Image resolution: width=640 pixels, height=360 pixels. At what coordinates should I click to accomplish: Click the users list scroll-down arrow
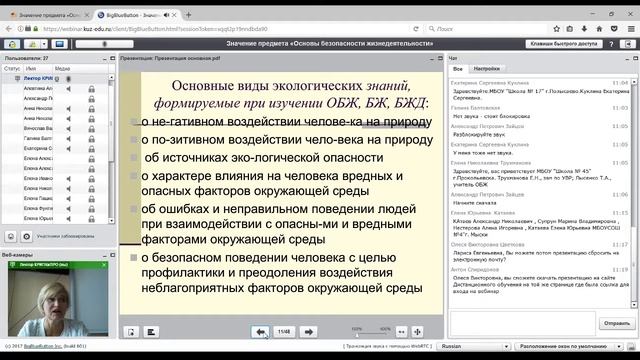click(x=111, y=221)
